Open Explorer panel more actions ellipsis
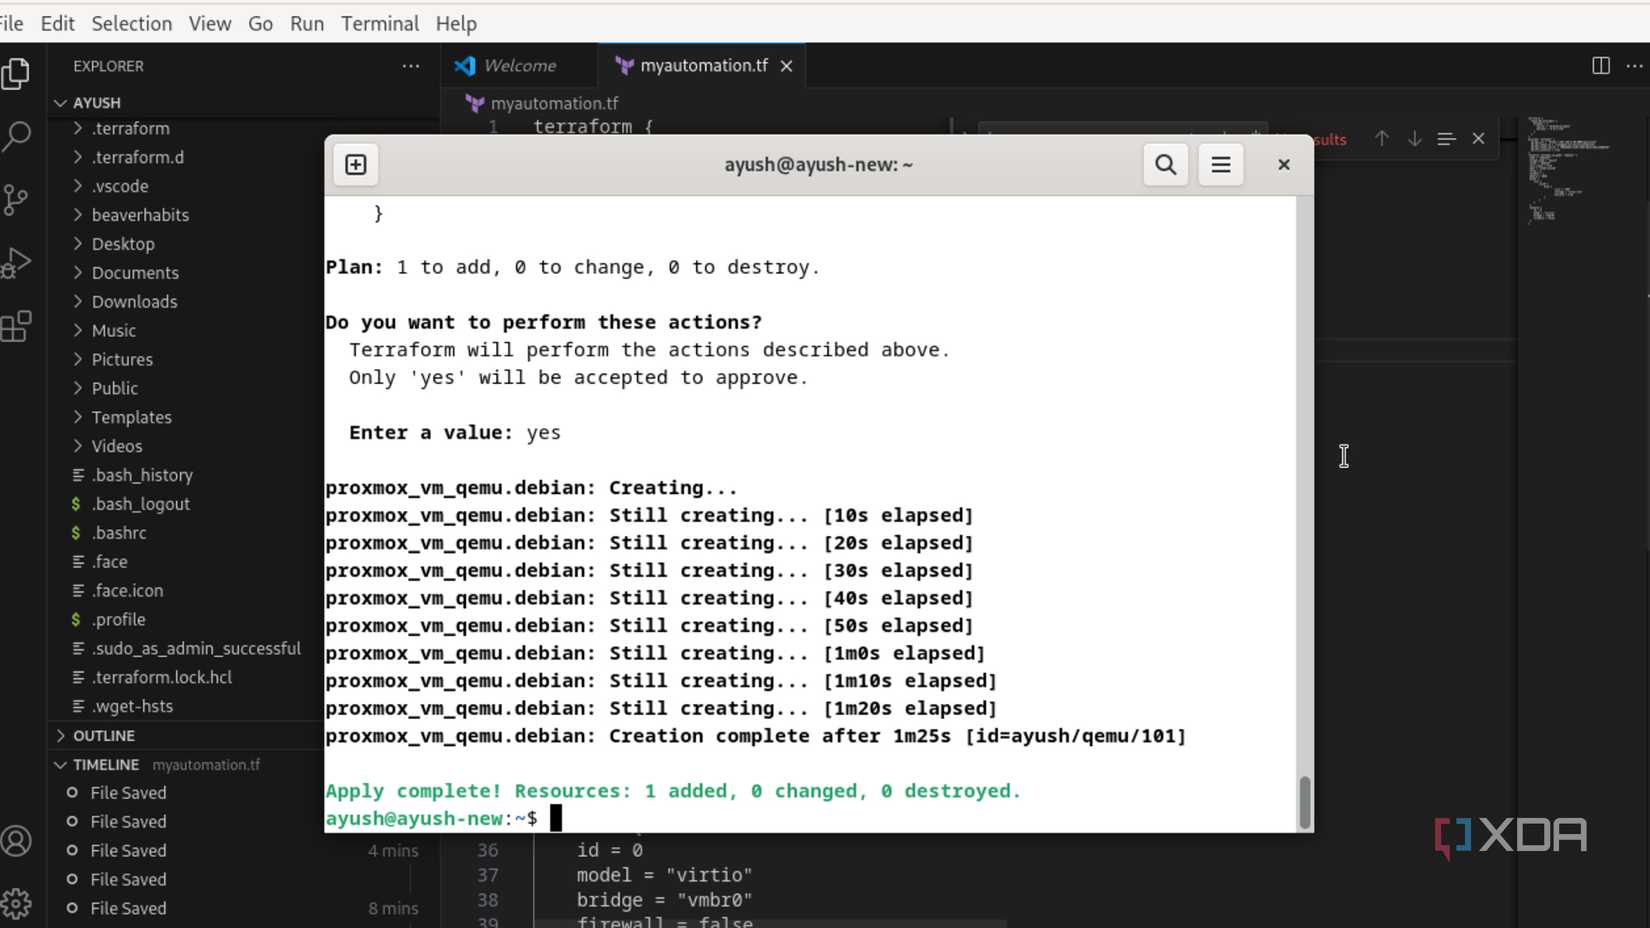The width and height of the screenshot is (1650, 928). [411, 66]
